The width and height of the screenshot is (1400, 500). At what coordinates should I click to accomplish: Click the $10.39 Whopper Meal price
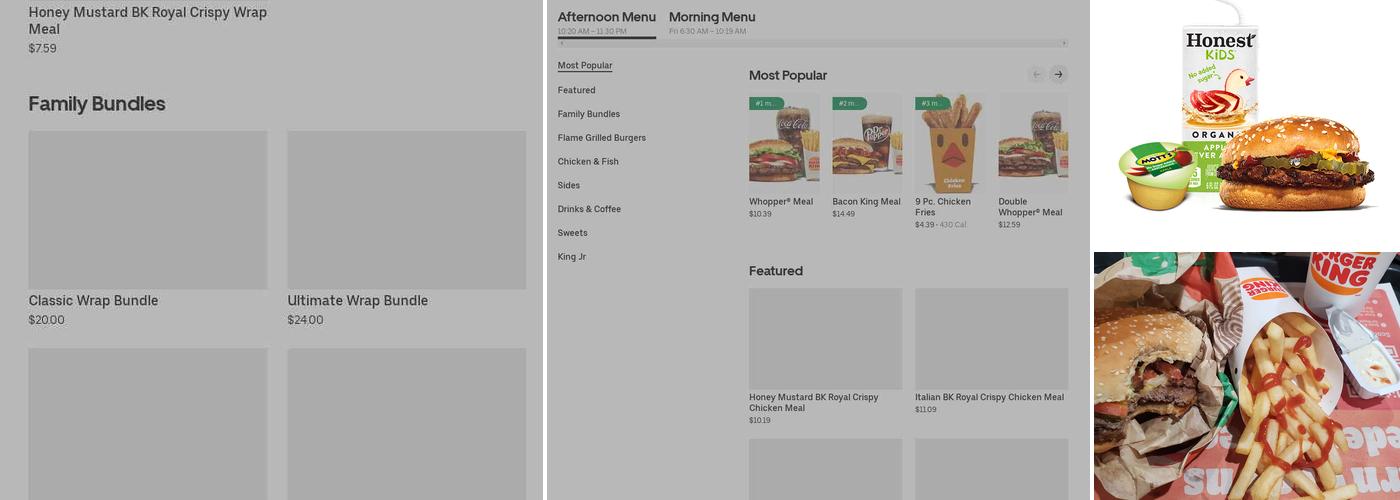[x=760, y=214]
